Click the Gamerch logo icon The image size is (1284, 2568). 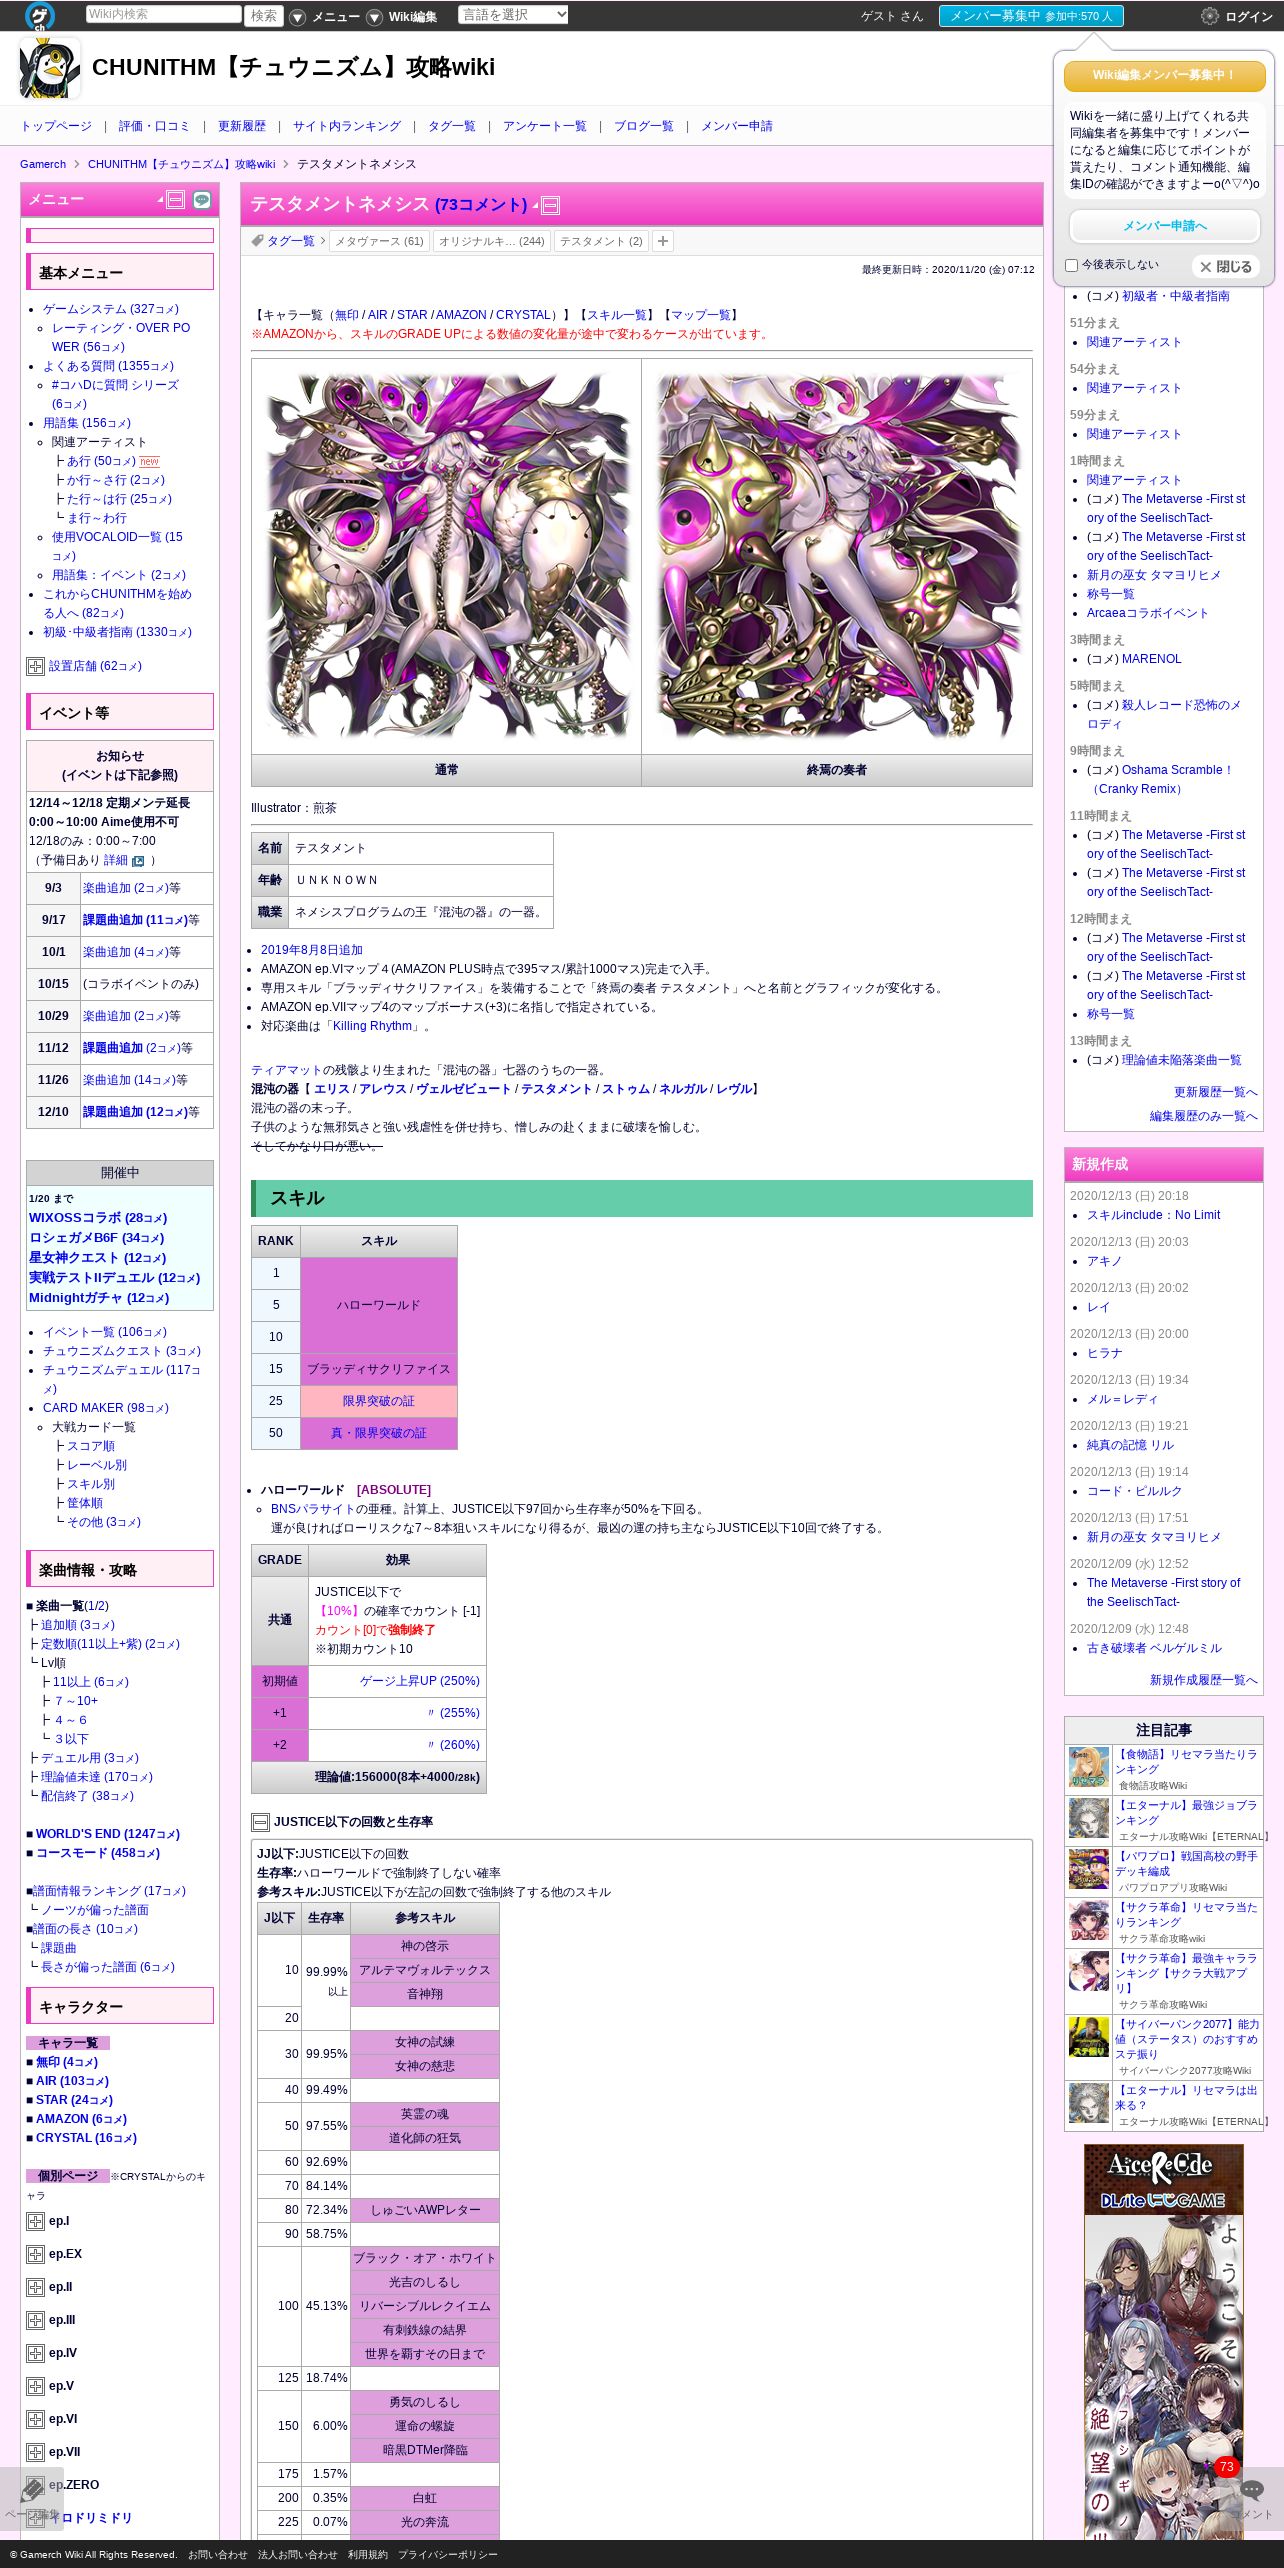pyautogui.click(x=40, y=15)
